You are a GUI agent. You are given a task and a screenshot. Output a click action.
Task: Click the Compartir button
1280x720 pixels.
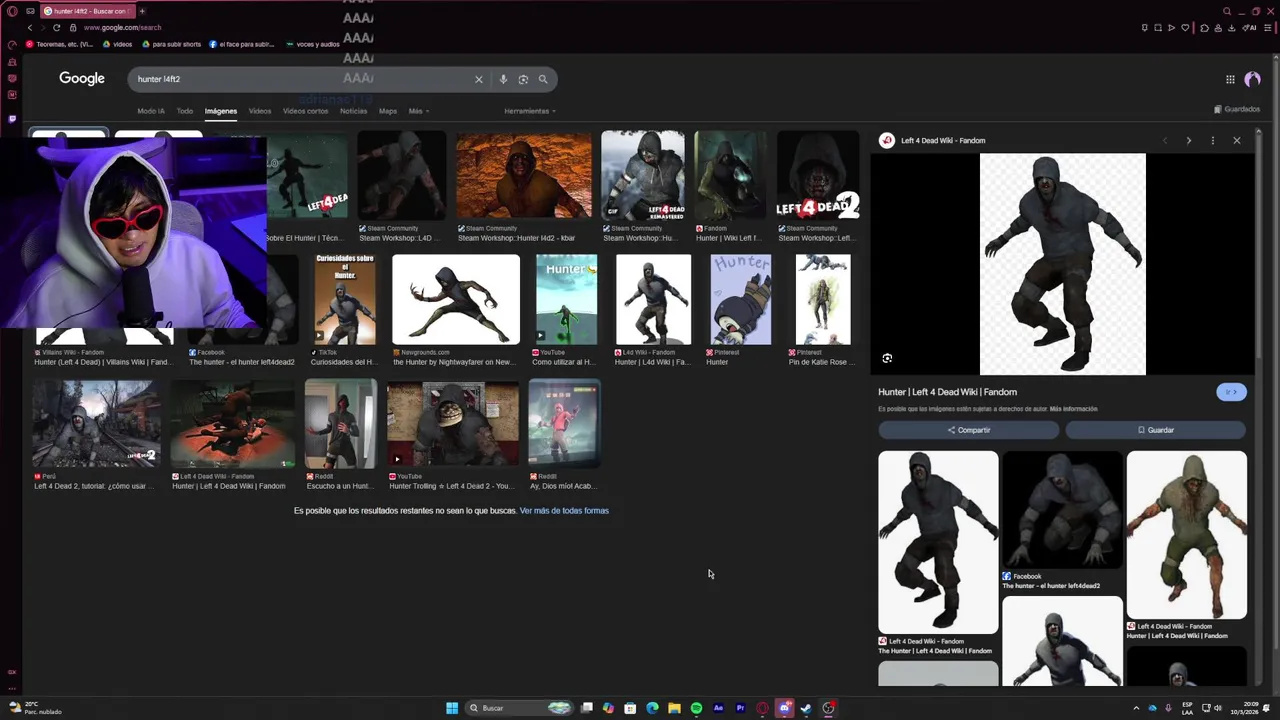point(968,430)
